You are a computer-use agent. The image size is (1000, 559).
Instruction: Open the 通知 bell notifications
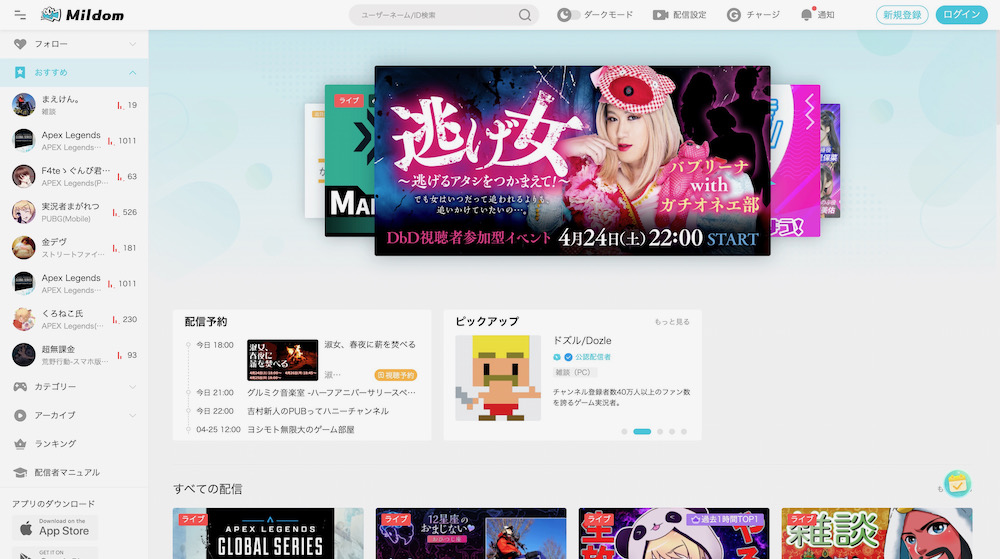tap(807, 15)
